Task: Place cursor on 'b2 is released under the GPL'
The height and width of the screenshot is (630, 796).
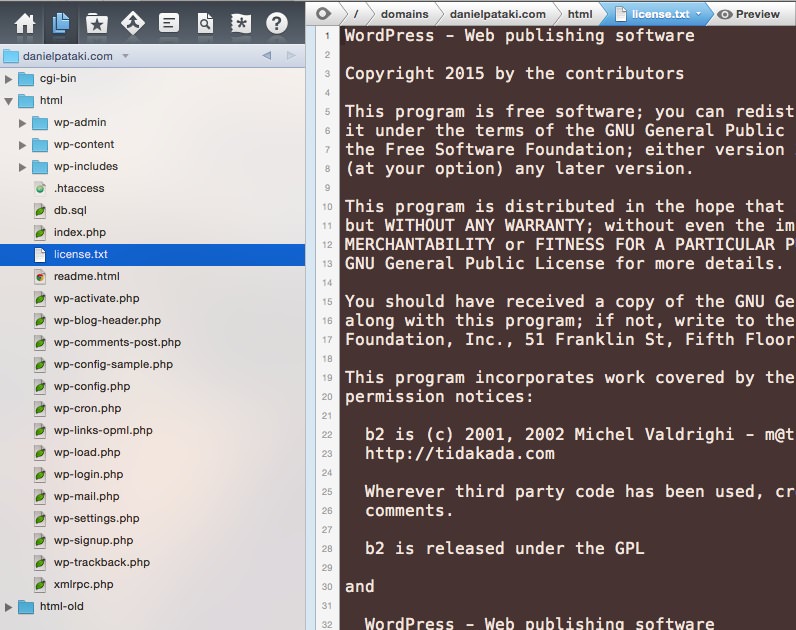Action: pos(504,548)
